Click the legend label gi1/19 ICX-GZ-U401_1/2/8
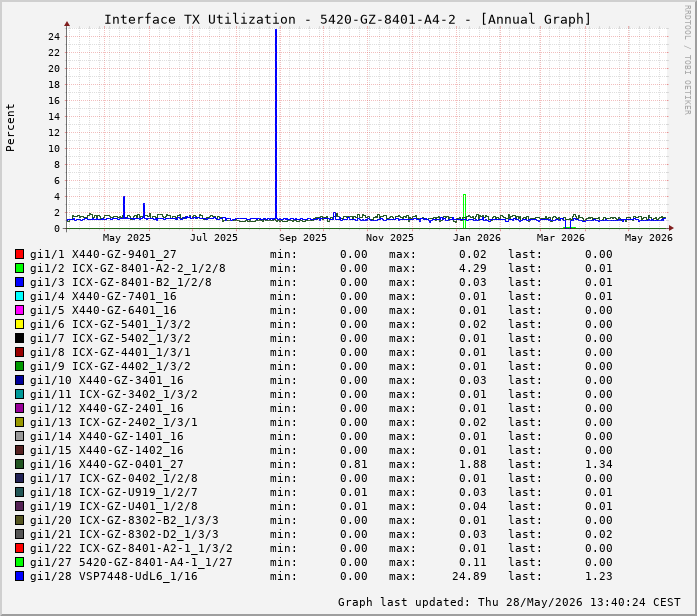 click(114, 506)
